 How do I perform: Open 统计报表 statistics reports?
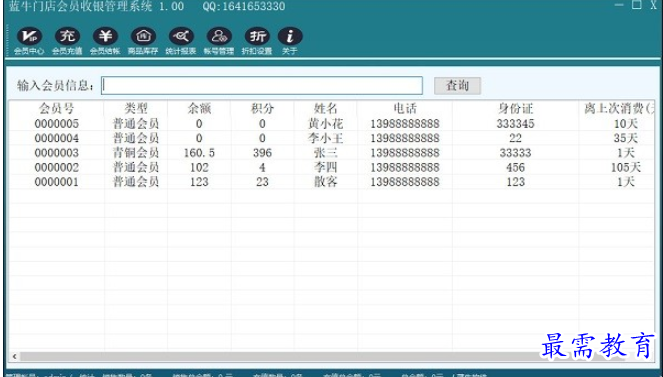181,41
